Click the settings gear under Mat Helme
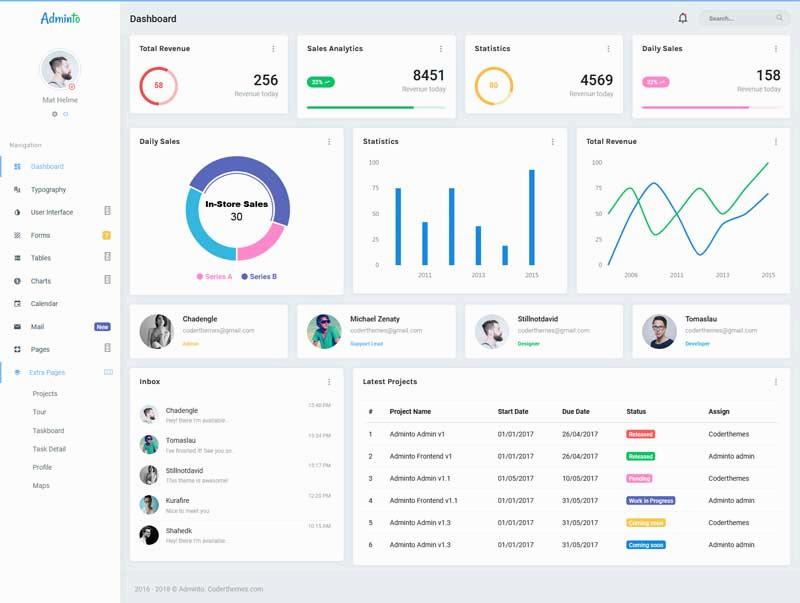This screenshot has height=603, width=800. tap(55, 114)
